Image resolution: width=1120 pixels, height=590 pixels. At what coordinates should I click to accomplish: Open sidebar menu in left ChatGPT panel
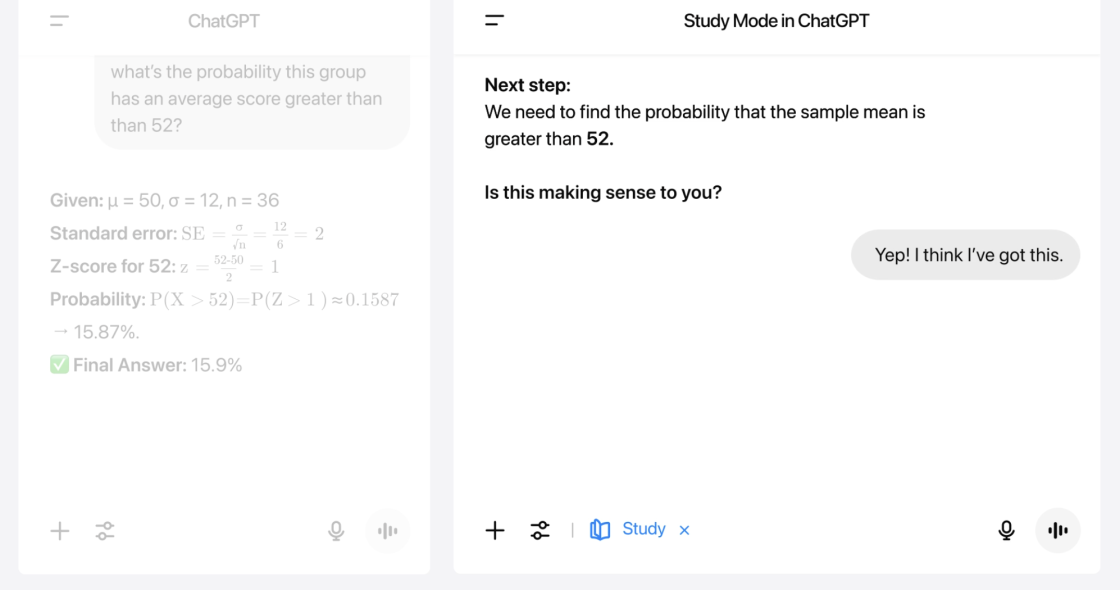[59, 21]
